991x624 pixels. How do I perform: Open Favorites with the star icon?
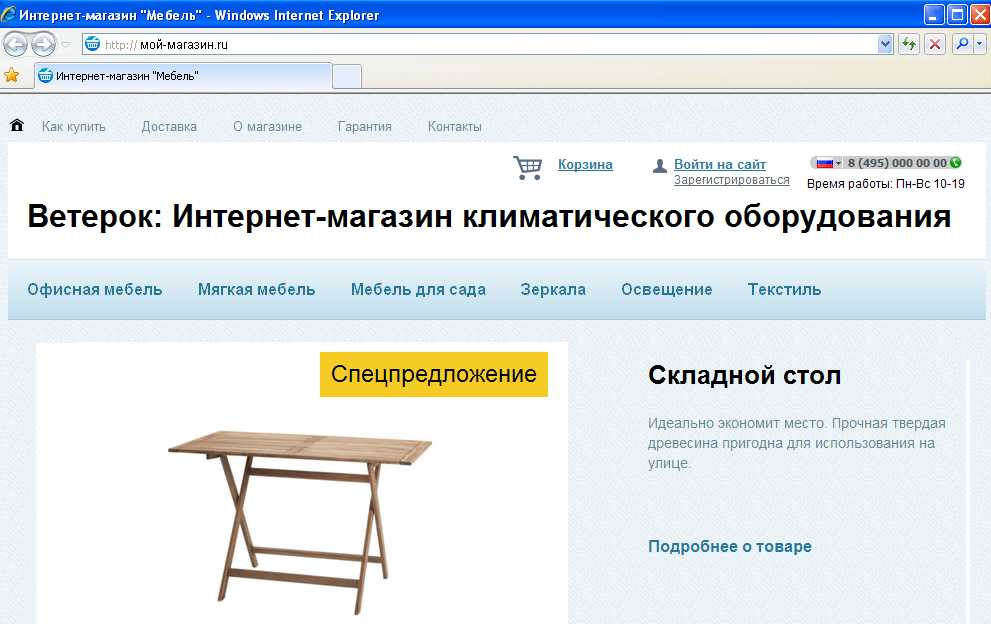pyautogui.click(x=12, y=75)
